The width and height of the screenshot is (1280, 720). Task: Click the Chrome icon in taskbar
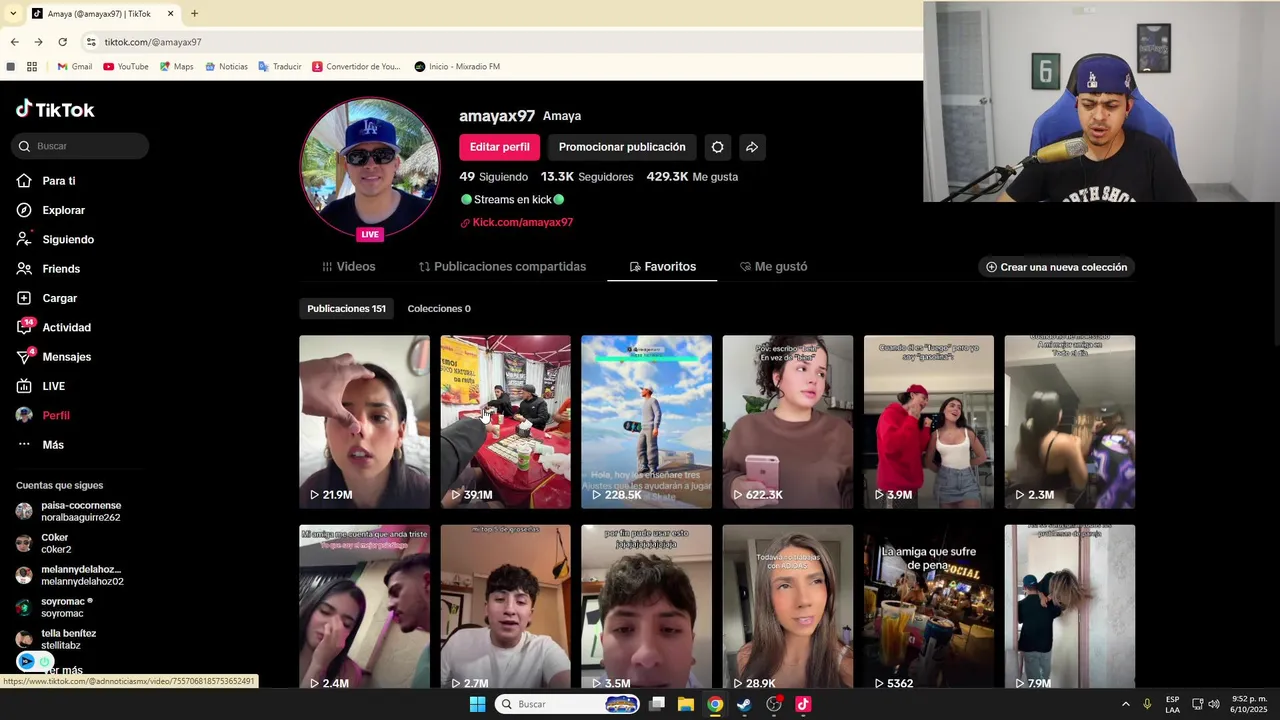point(715,704)
